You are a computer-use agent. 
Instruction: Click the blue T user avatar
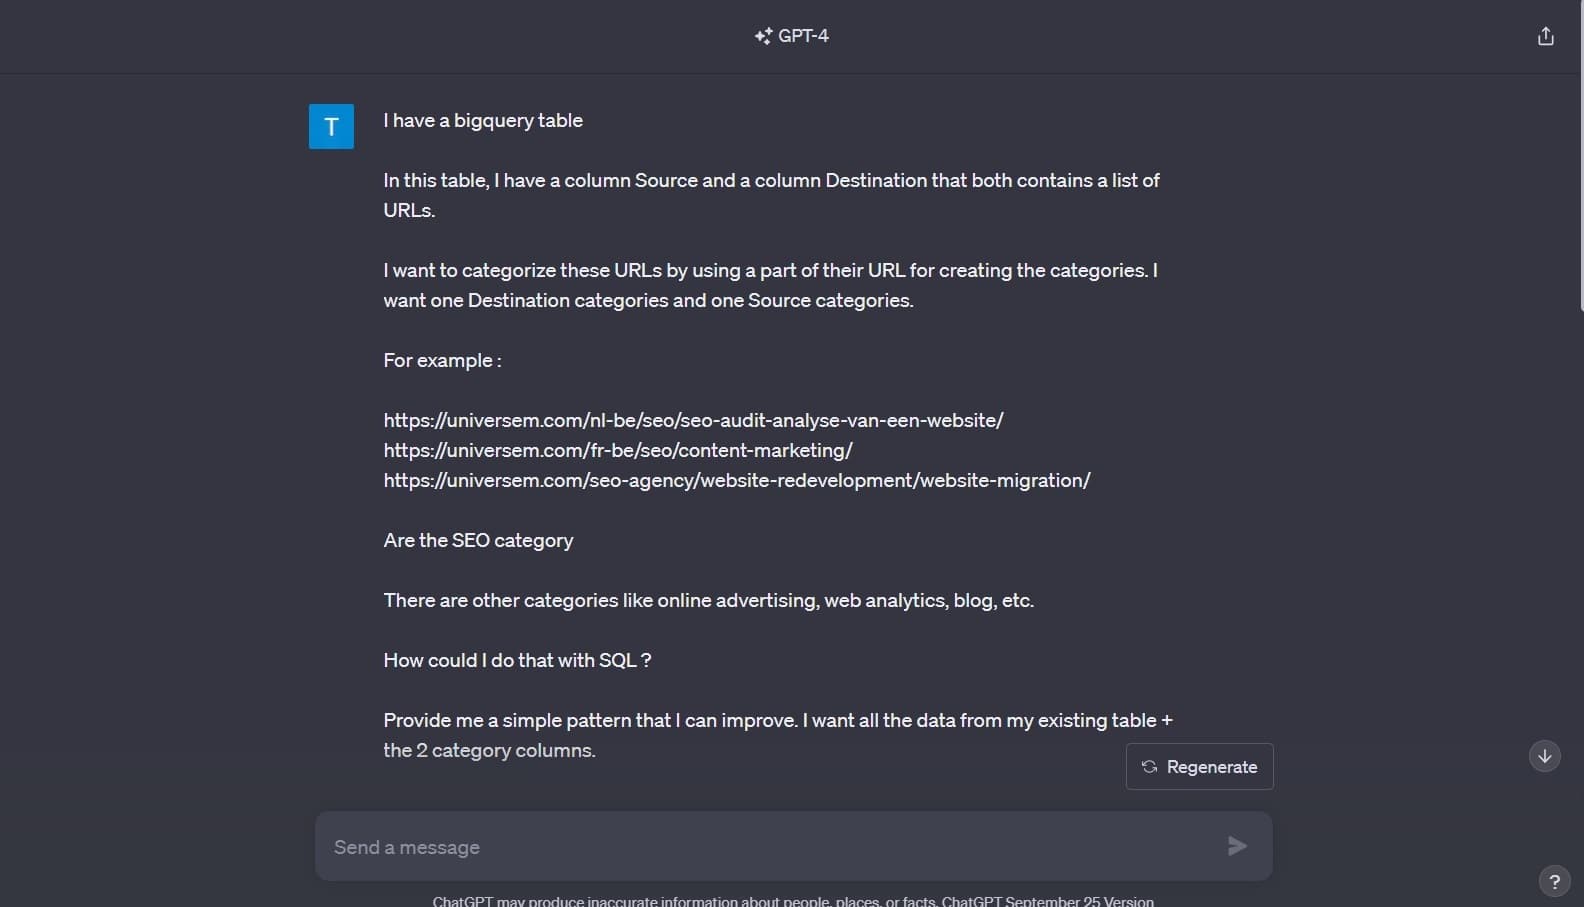(331, 126)
